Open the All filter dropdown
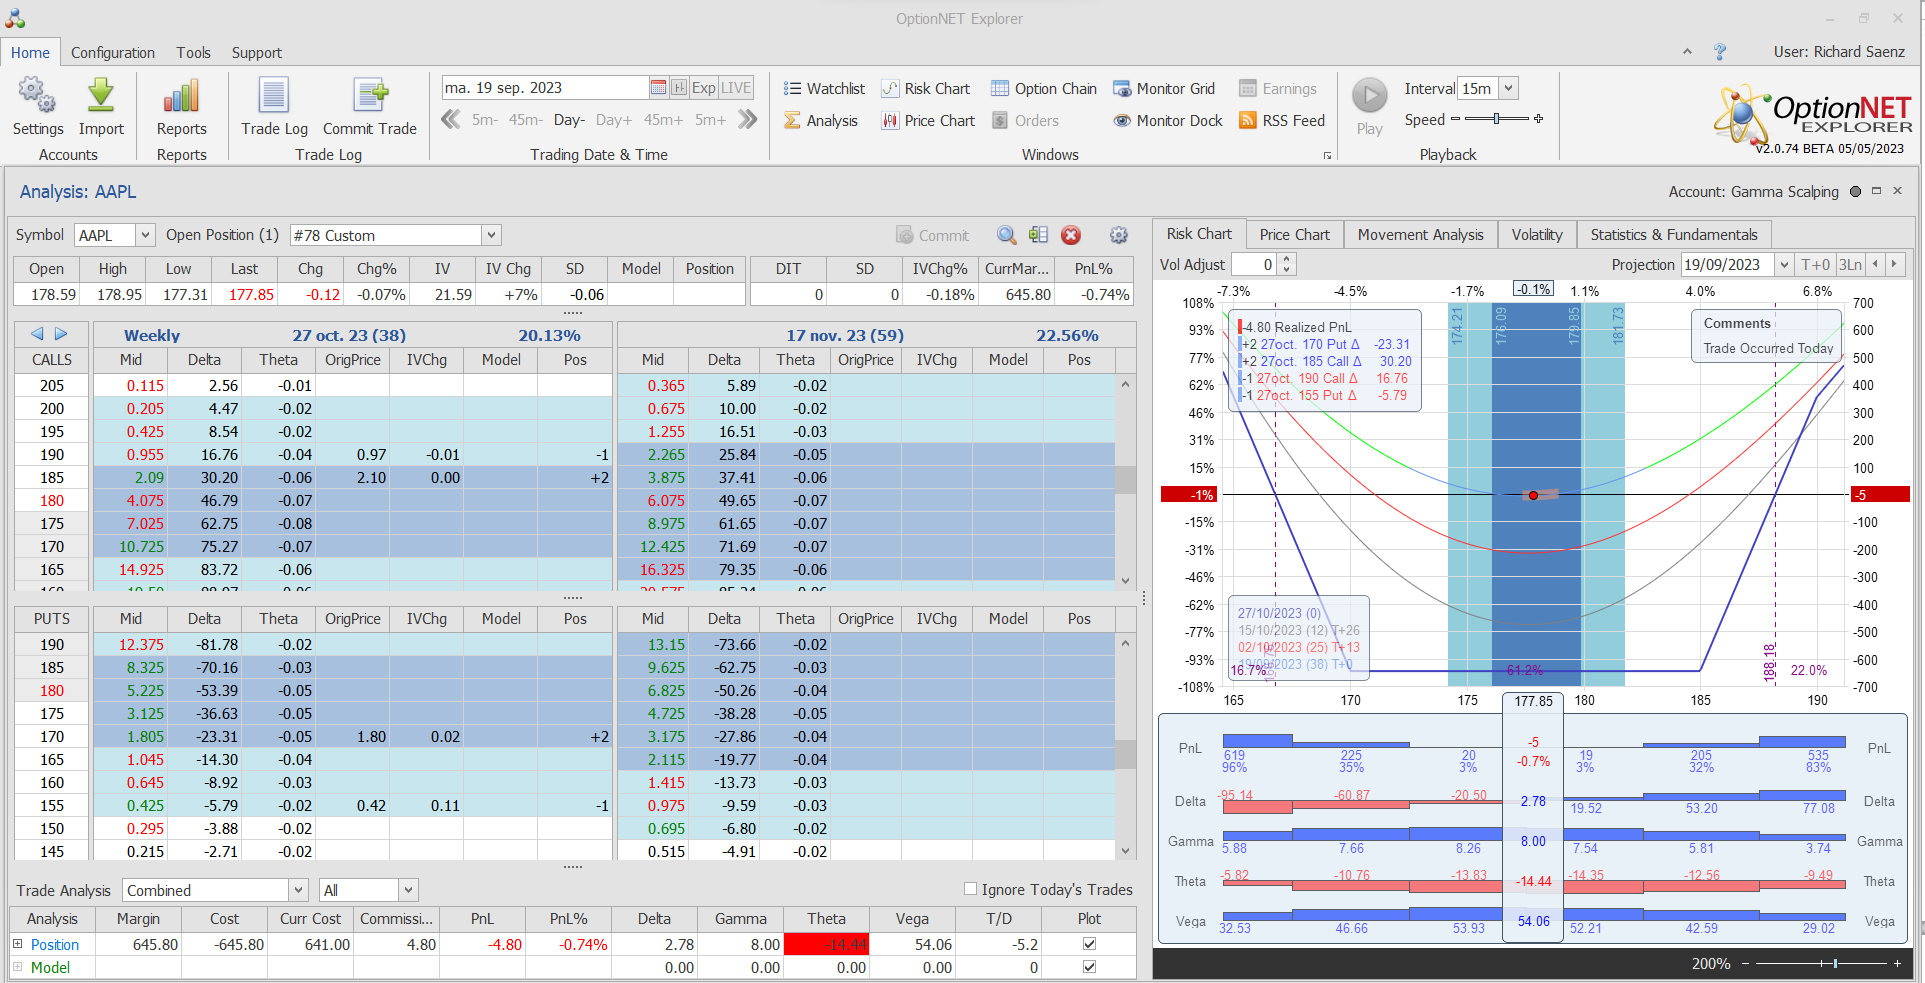This screenshot has width=1925, height=983. (408, 890)
